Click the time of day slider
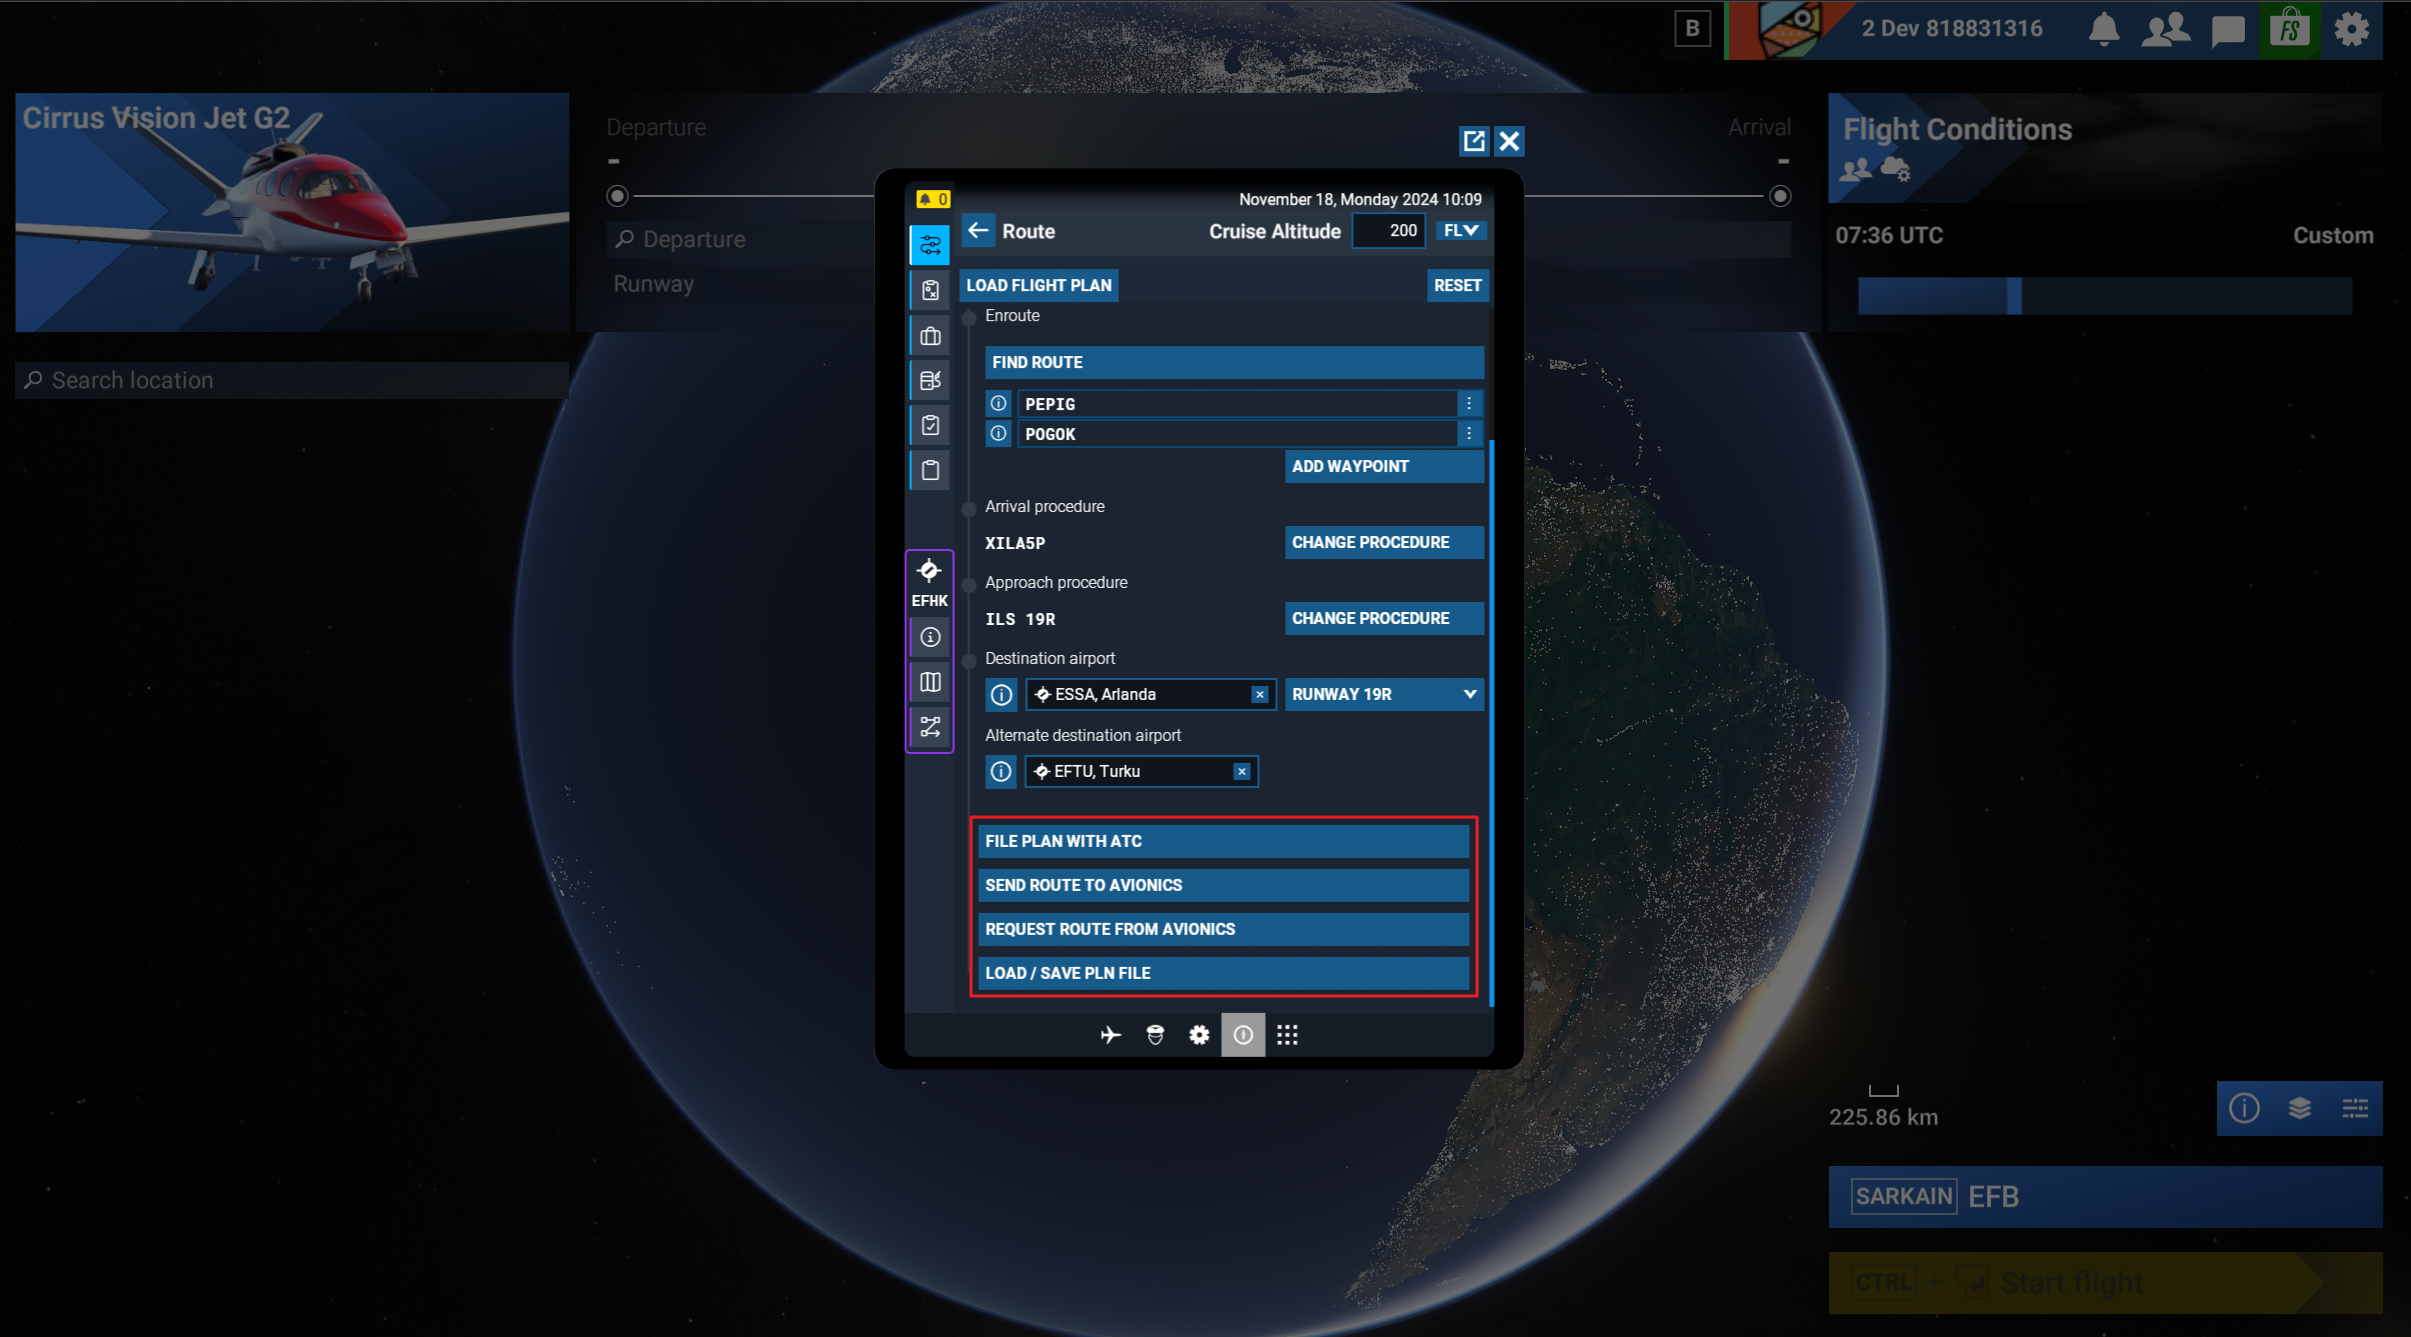This screenshot has height=1337, width=2411. coord(2013,297)
